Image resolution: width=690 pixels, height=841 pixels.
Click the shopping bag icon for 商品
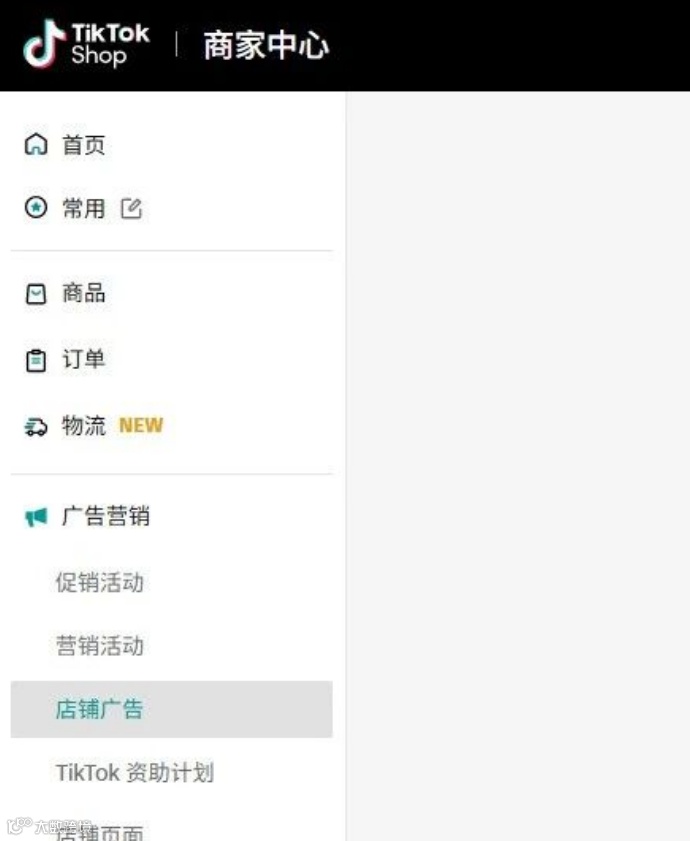(36, 294)
